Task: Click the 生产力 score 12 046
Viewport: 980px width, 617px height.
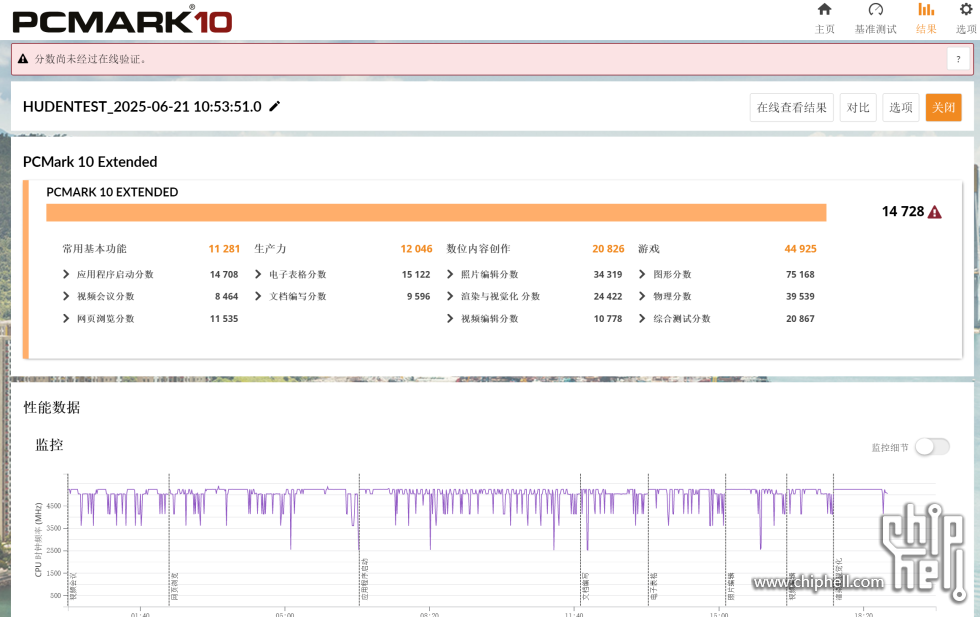Action: (416, 249)
